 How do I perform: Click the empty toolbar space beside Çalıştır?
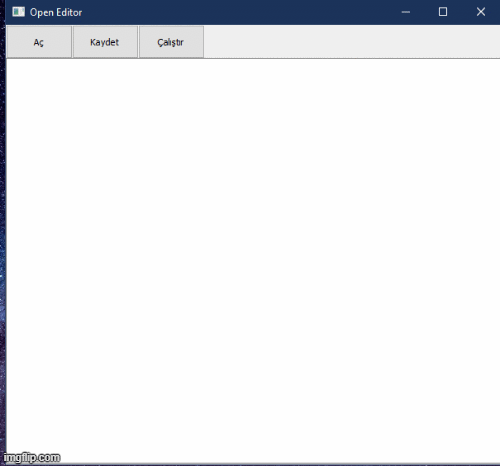[x=352, y=42]
